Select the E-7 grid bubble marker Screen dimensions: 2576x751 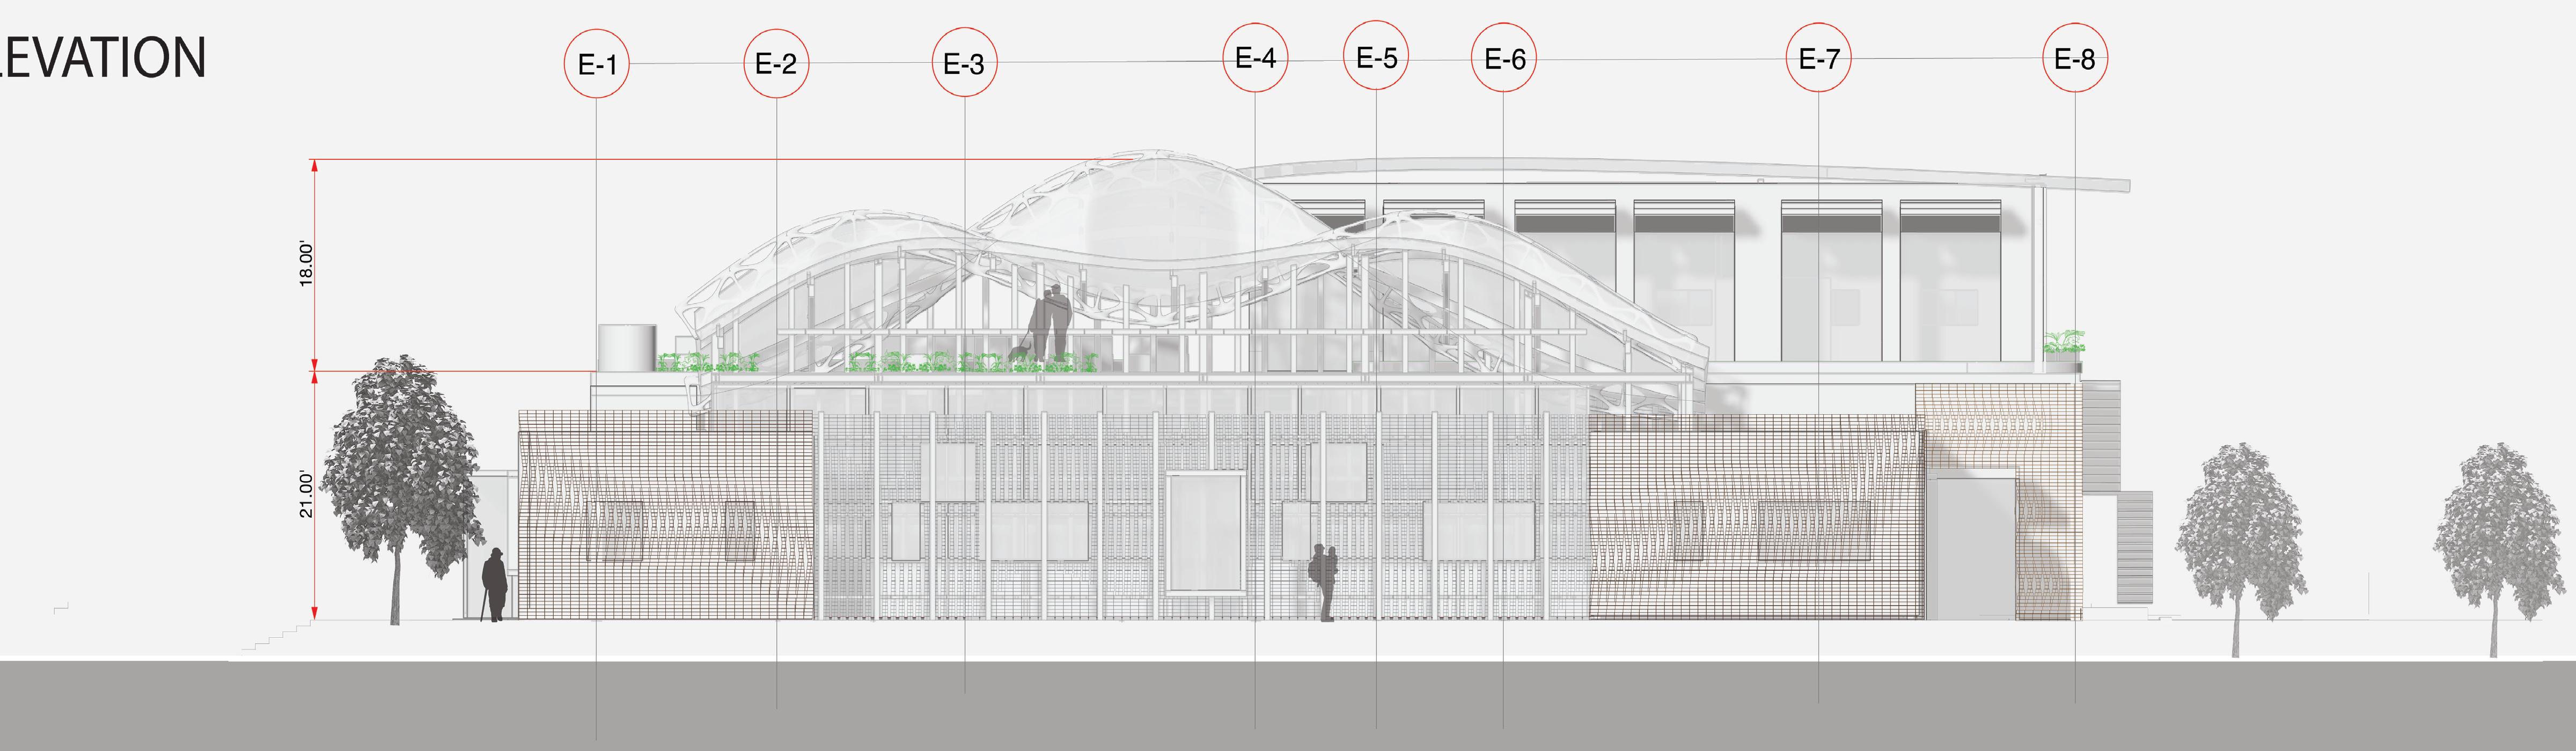[1818, 59]
